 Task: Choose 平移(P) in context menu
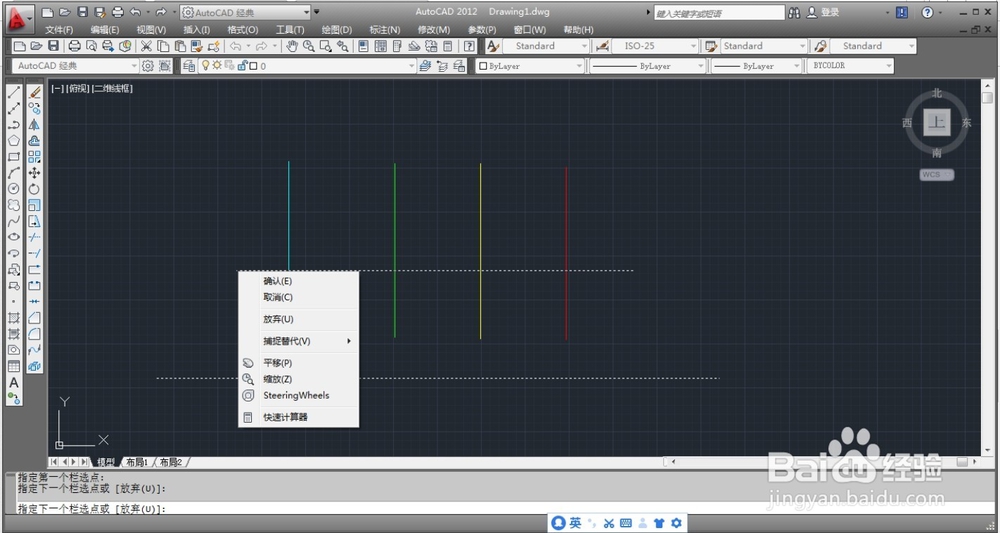298,363
